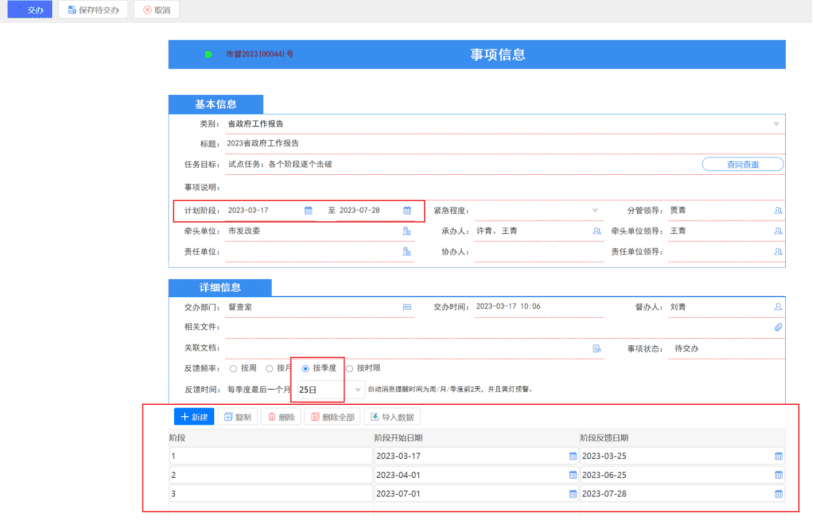Click the 基本信息 section tab

click(216, 104)
